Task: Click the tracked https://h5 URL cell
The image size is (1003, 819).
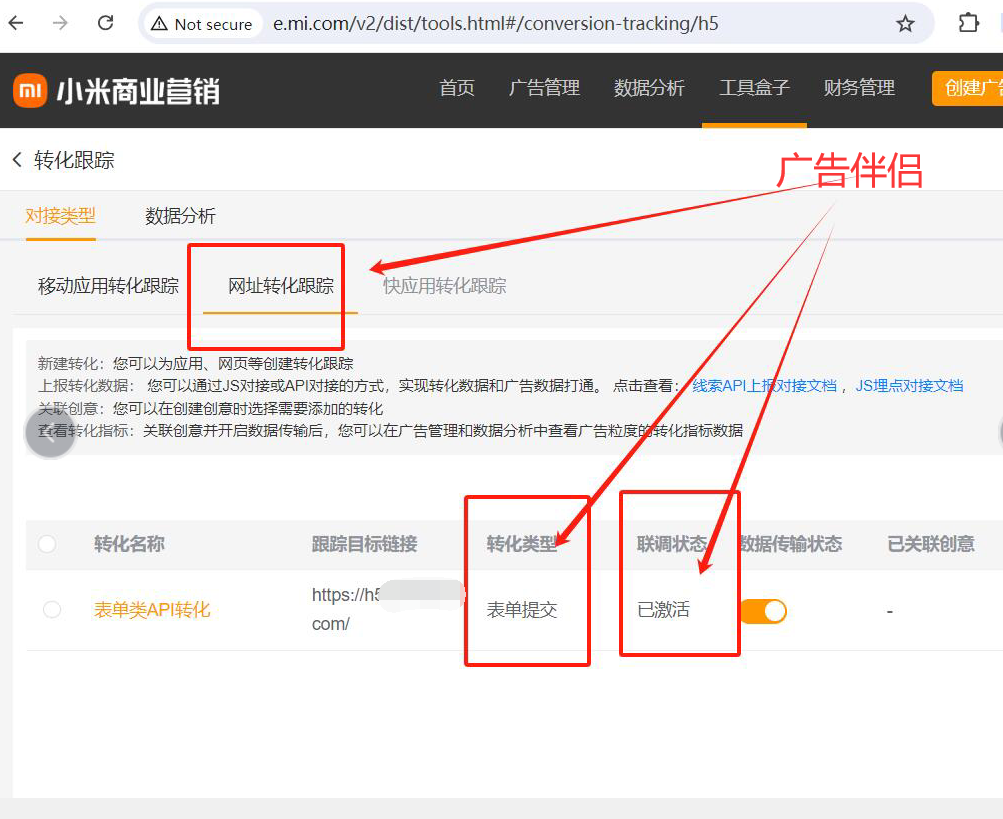Action: (x=387, y=609)
